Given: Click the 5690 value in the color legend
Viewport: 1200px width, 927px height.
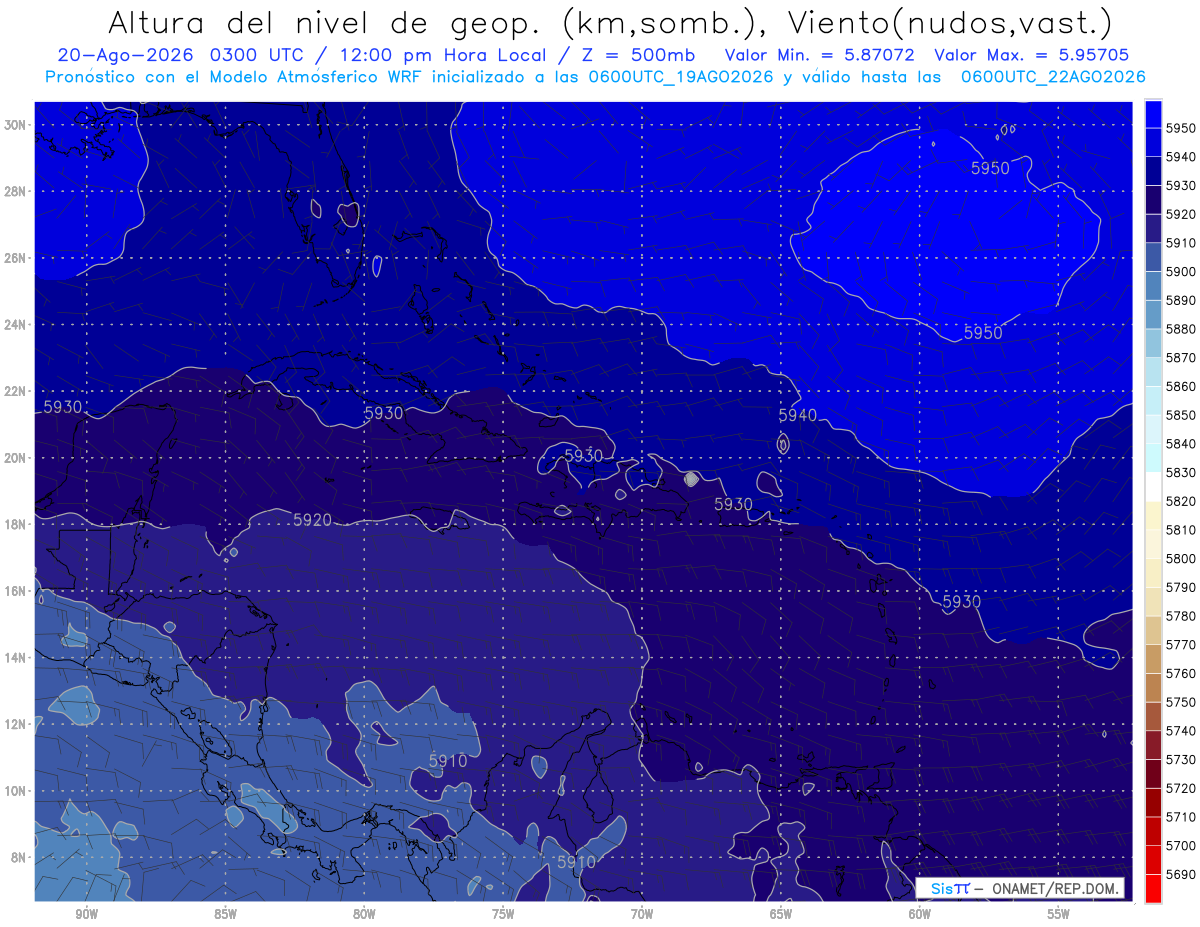Looking at the screenshot, I should point(1180,874).
